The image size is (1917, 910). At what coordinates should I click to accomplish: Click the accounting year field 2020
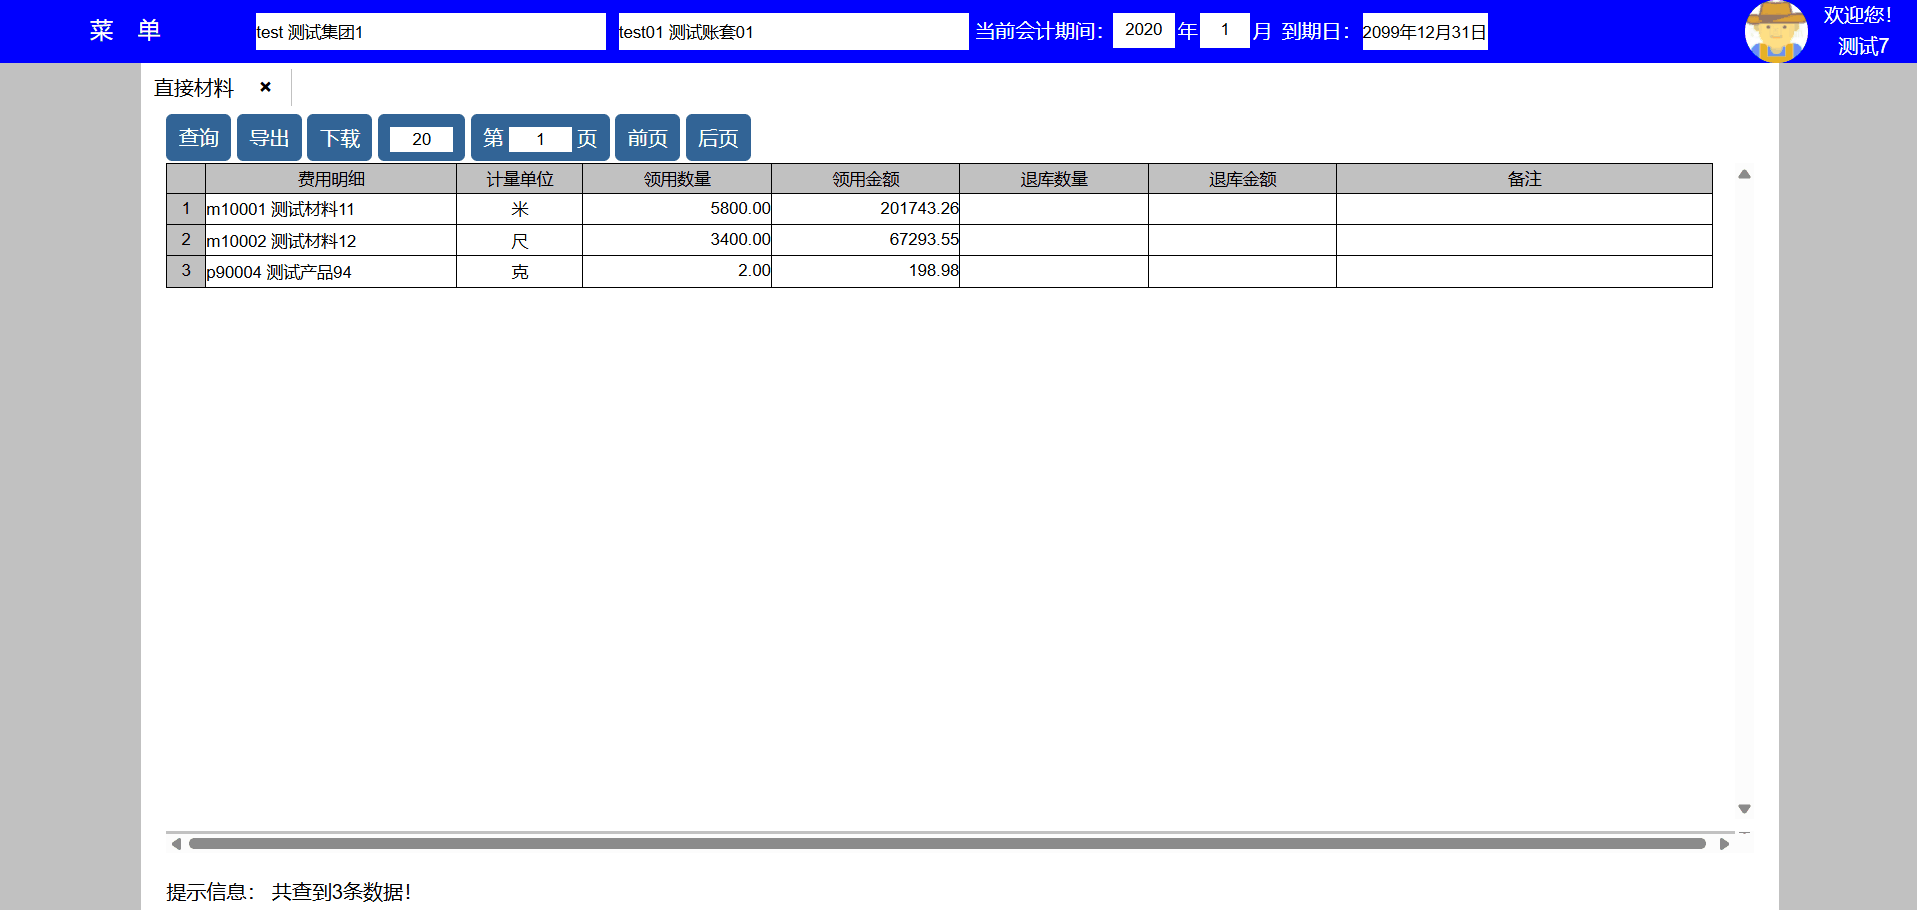pyautogui.click(x=1143, y=30)
